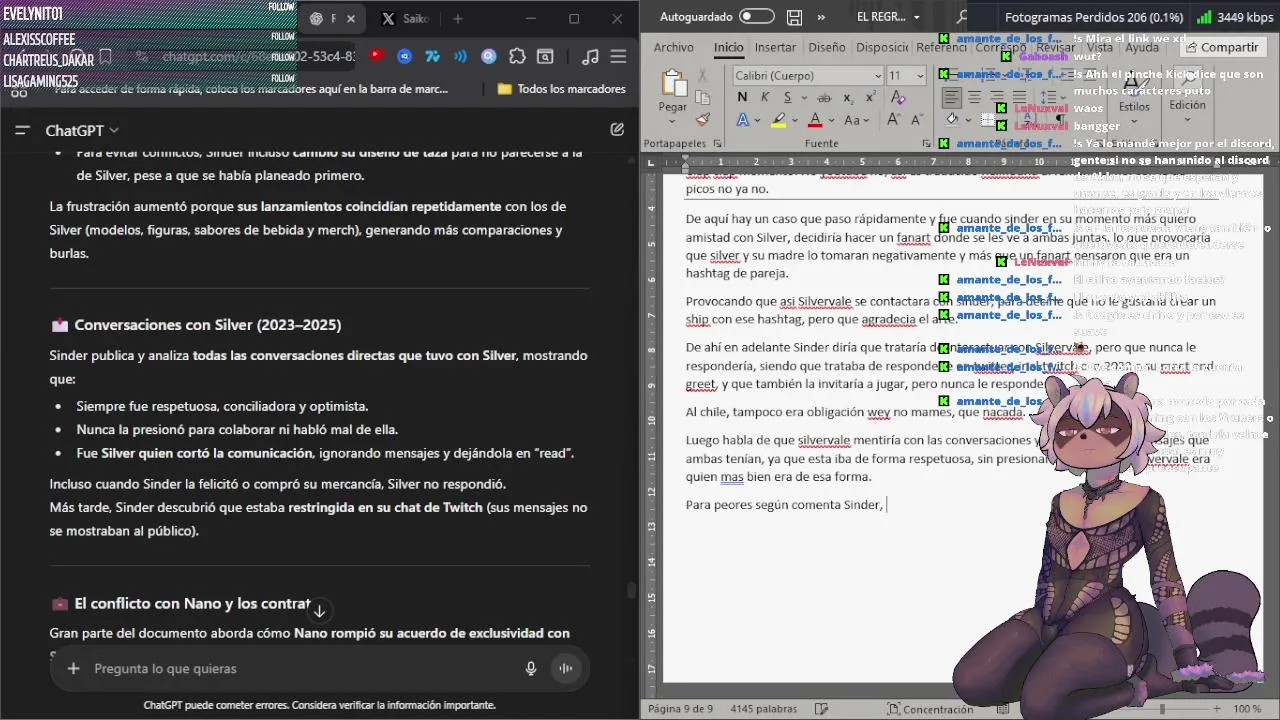Open the underline style dropdown arrow
The height and width of the screenshot is (720, 1280).
pyautogui.click(x=802, y=97)
